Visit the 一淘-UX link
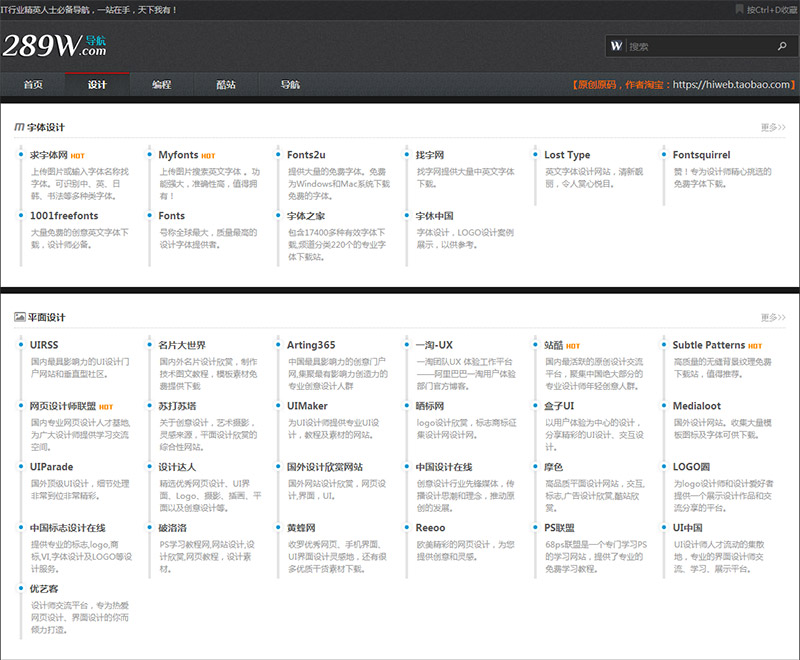The height and width of the screenshot is (660, 800). pyautogui.click(x=434, y=345)
